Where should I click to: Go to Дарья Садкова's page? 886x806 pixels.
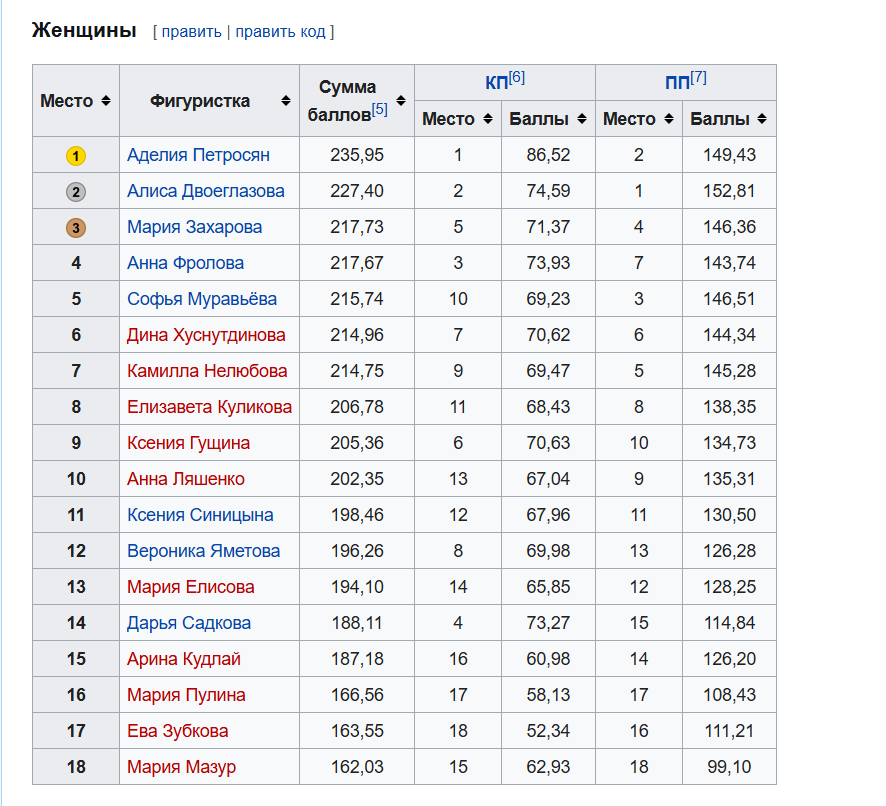[188, 623]
